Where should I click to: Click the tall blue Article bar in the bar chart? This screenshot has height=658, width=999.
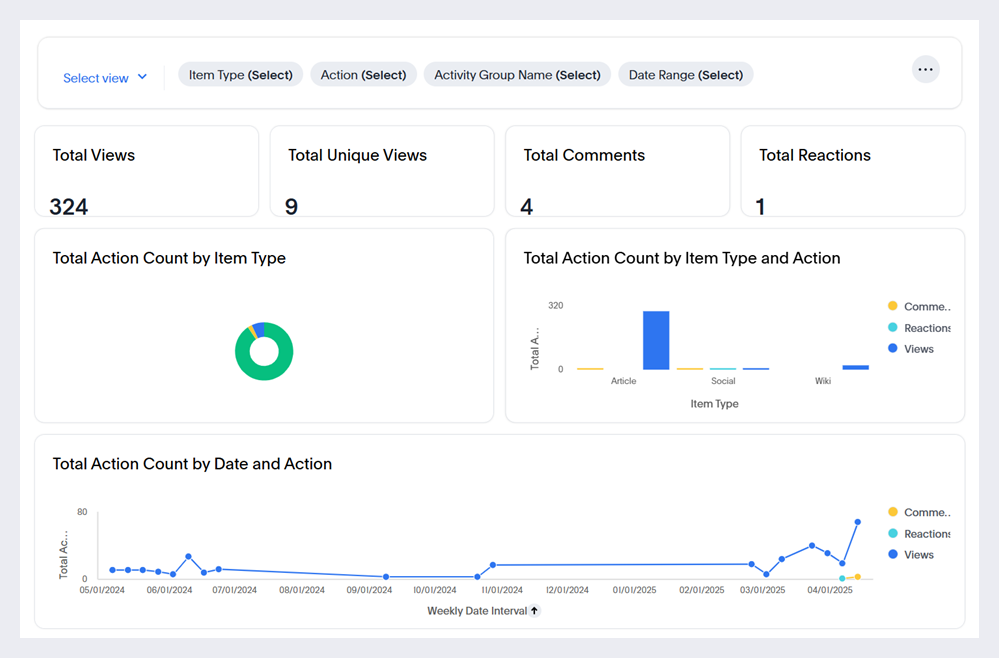coord(657,340)
